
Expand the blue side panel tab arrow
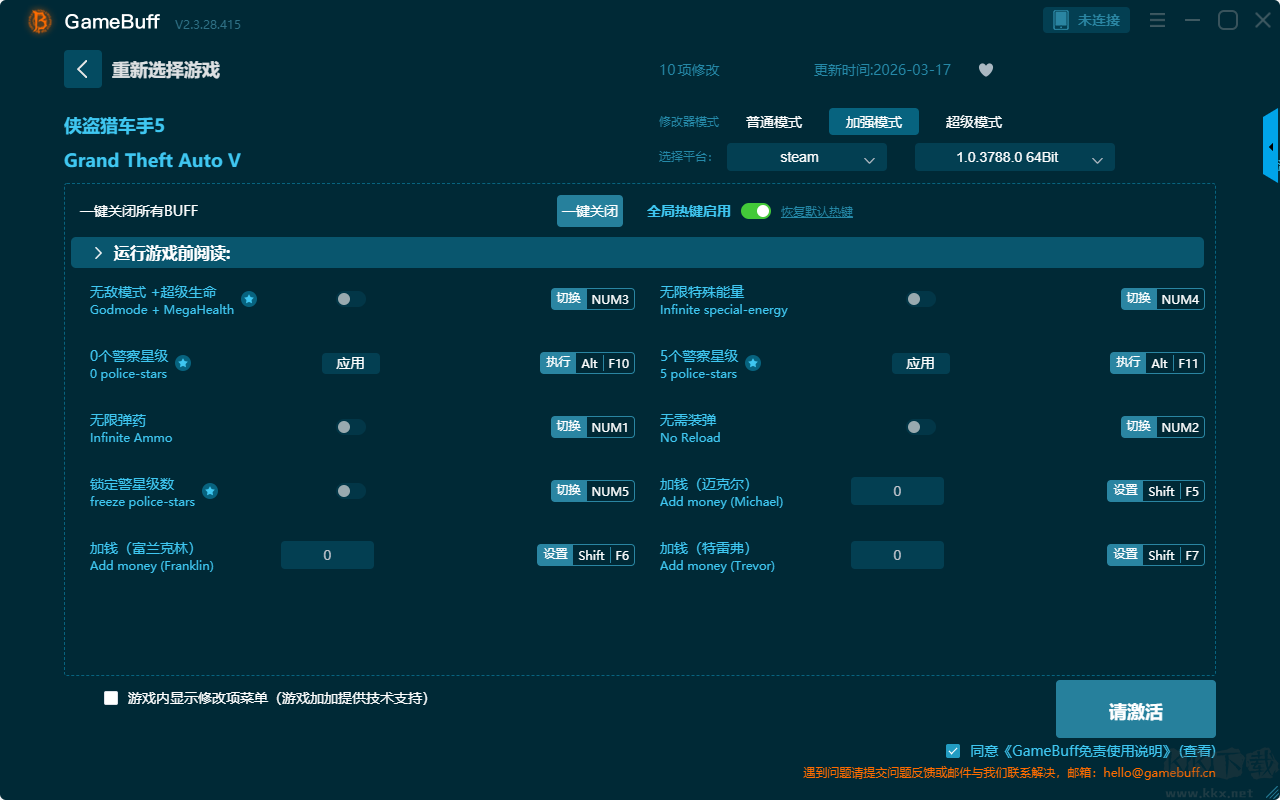pos(1271,146)
